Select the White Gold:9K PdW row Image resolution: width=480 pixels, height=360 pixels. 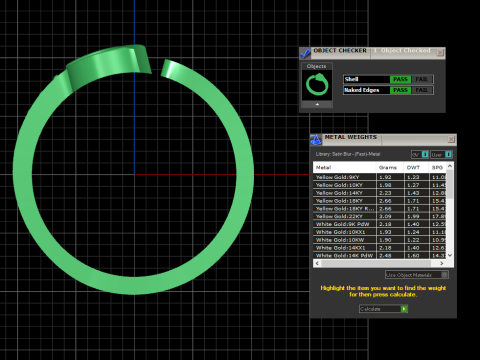(379, 224)
